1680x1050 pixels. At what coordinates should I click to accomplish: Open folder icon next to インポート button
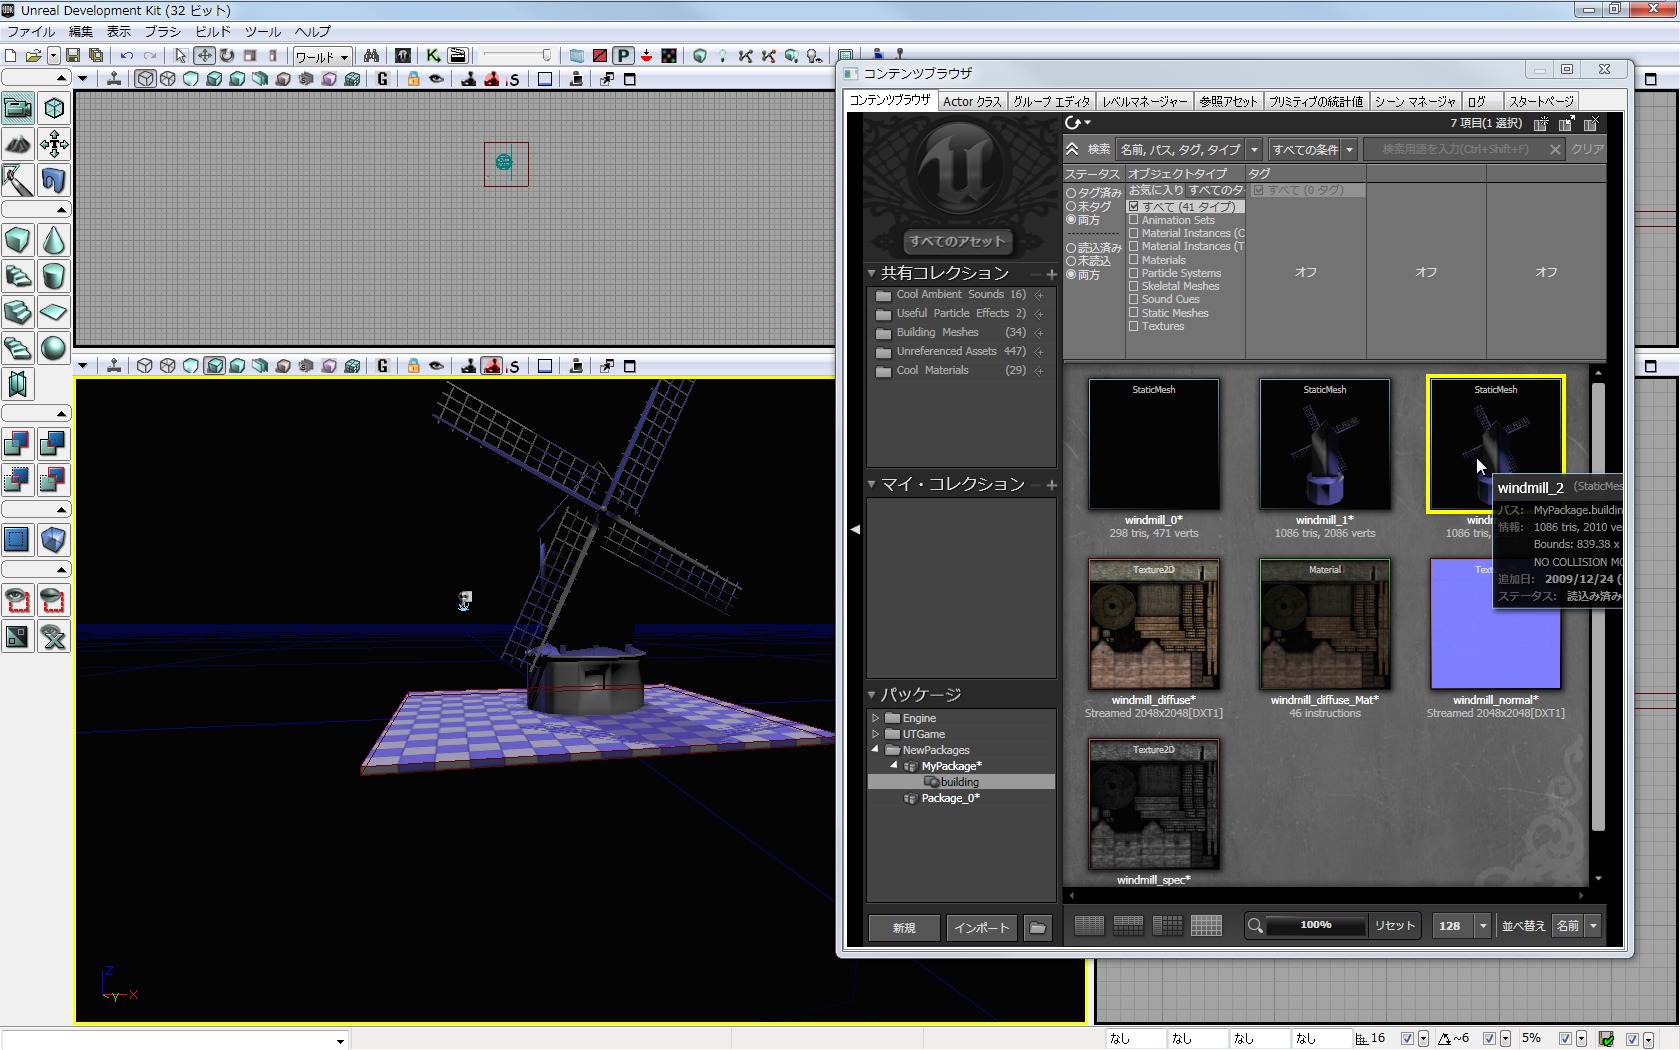(x=1038, y=928)
